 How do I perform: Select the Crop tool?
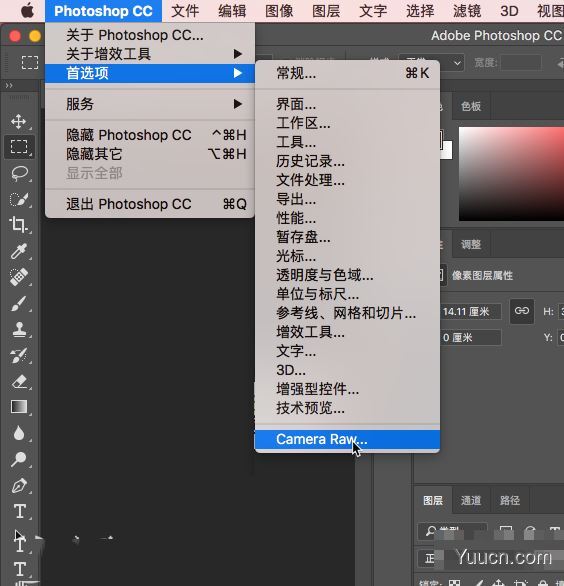click(x=18, y=225)
